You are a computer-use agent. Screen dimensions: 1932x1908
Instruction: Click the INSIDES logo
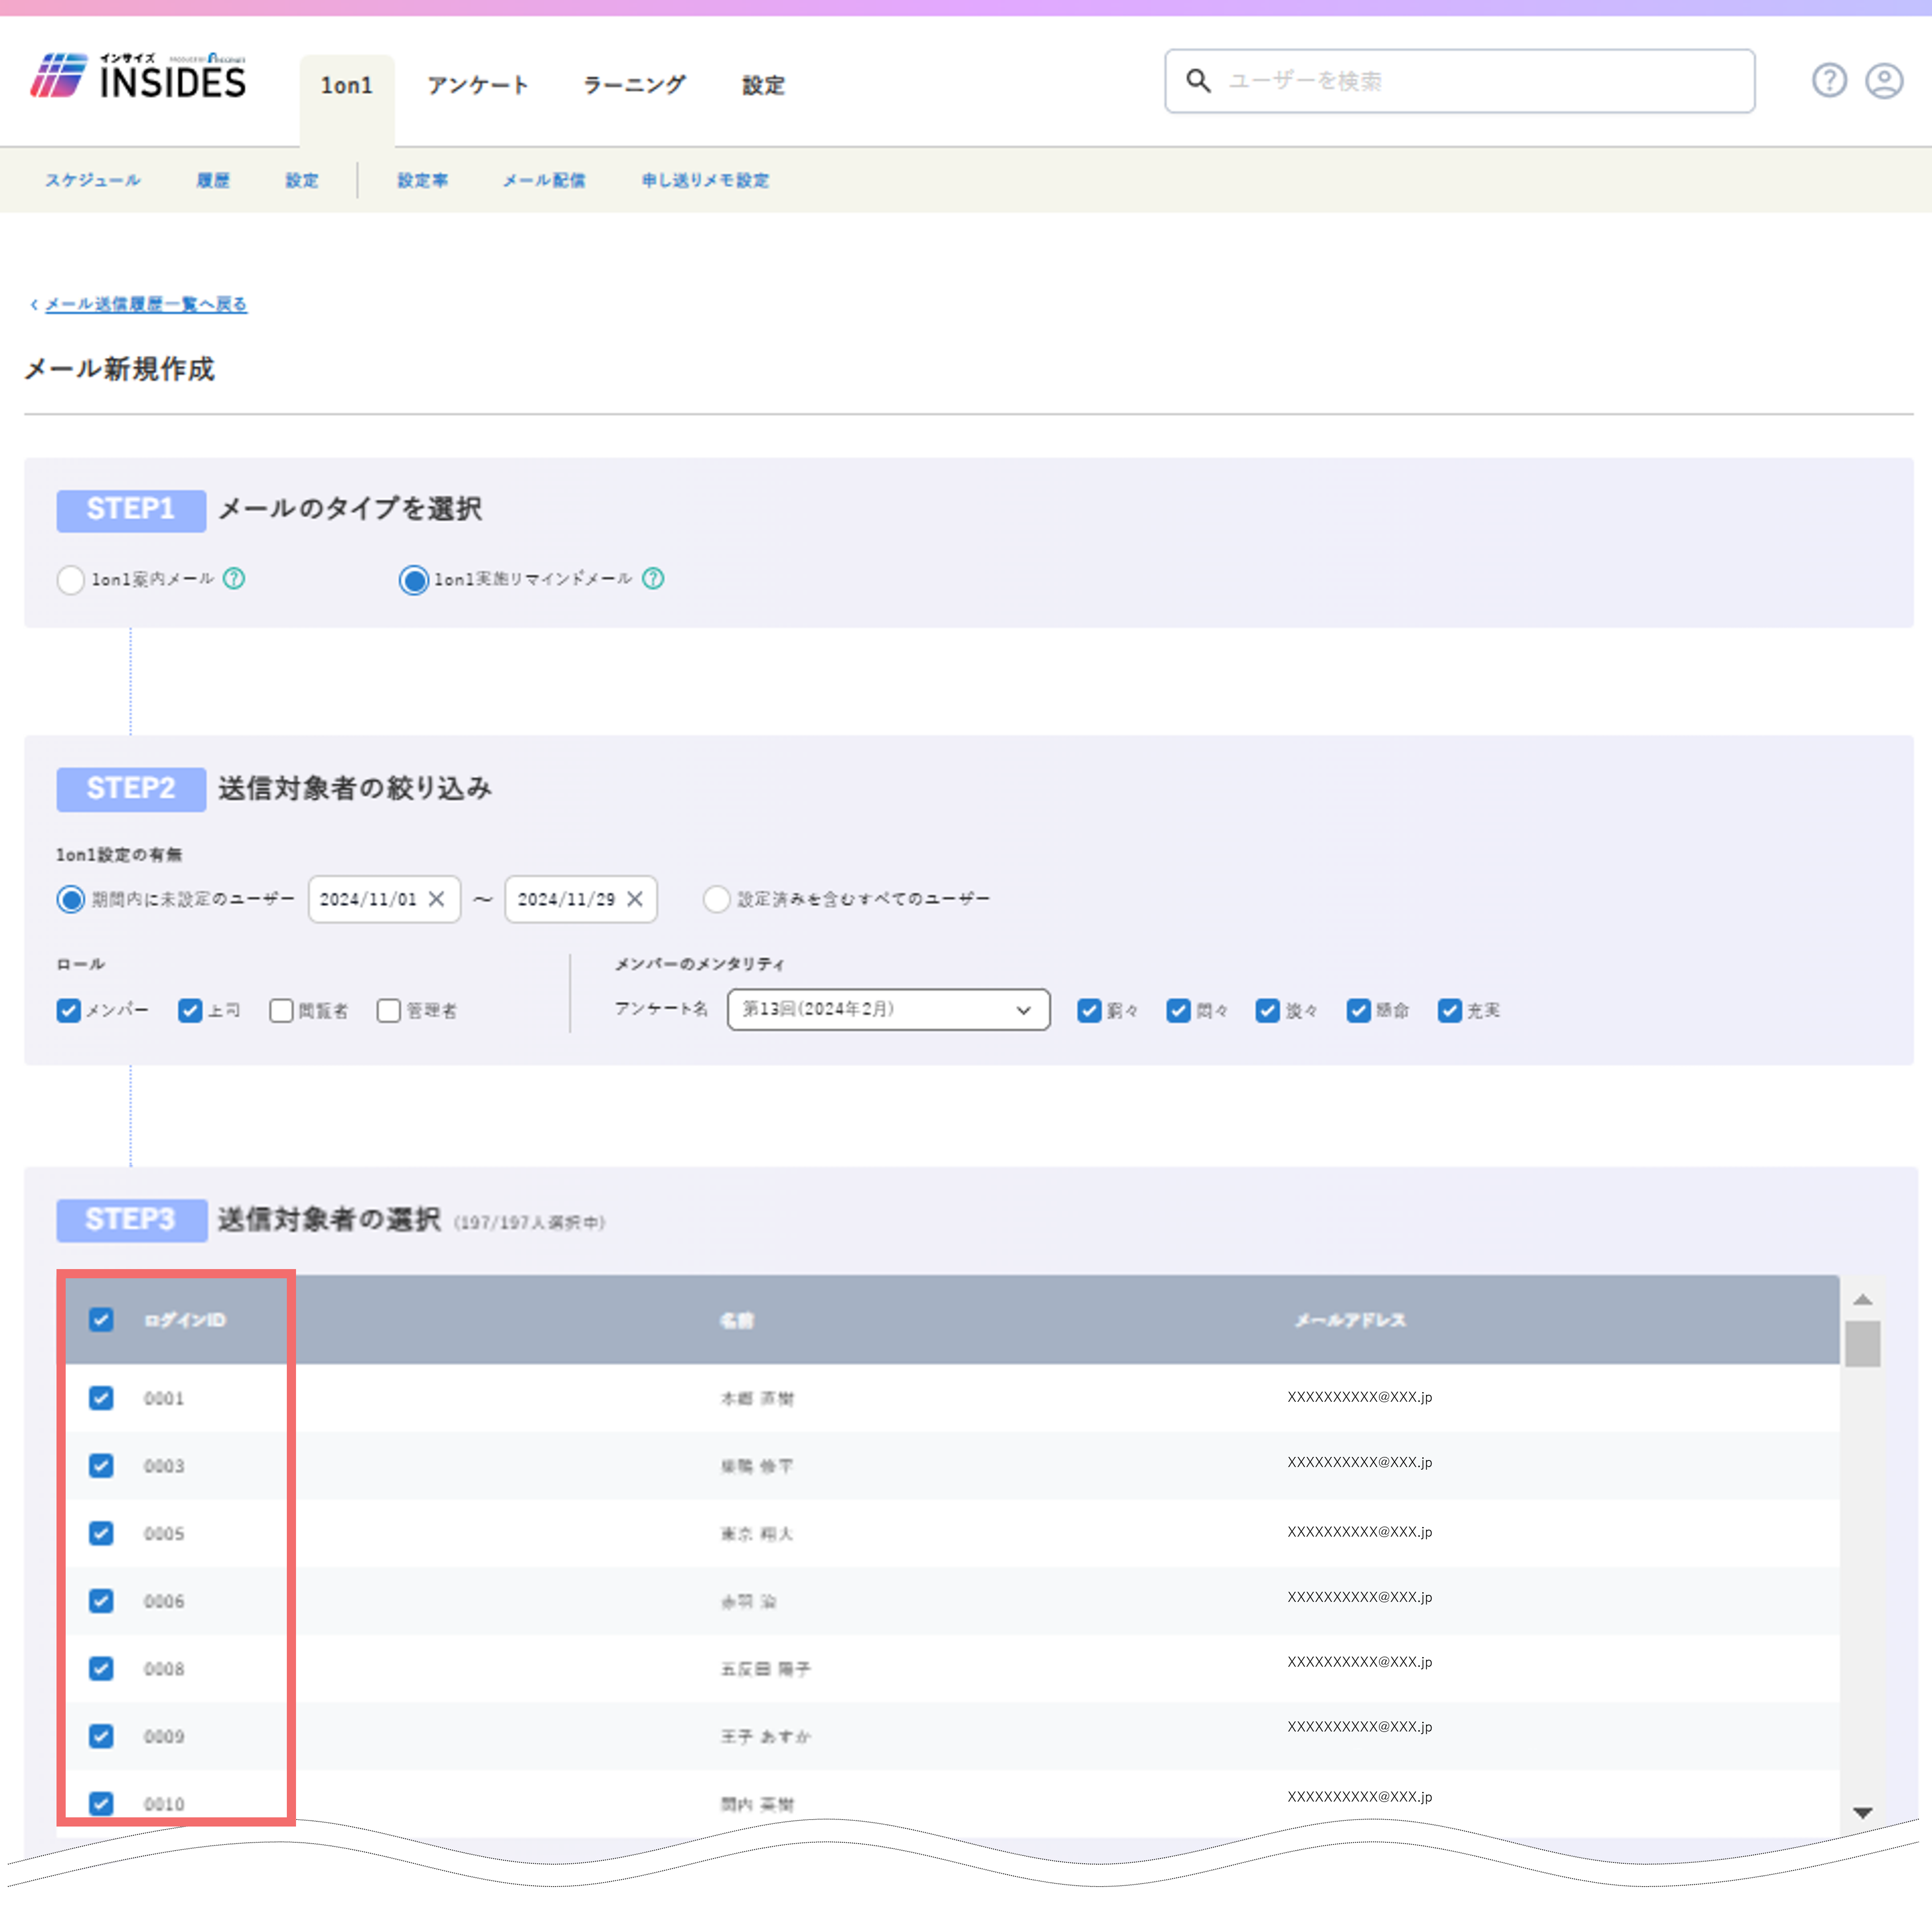coord(138,77)
